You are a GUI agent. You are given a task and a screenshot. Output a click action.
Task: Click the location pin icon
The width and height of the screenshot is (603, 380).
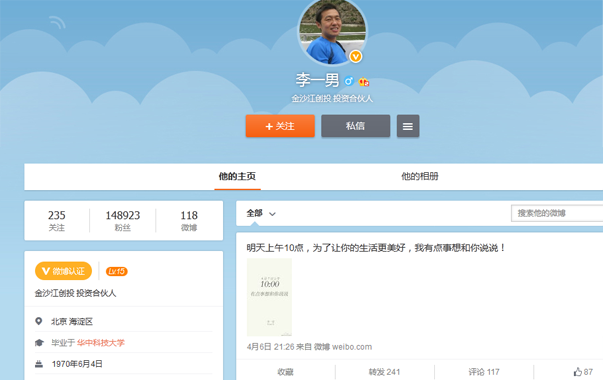(38, 321)
